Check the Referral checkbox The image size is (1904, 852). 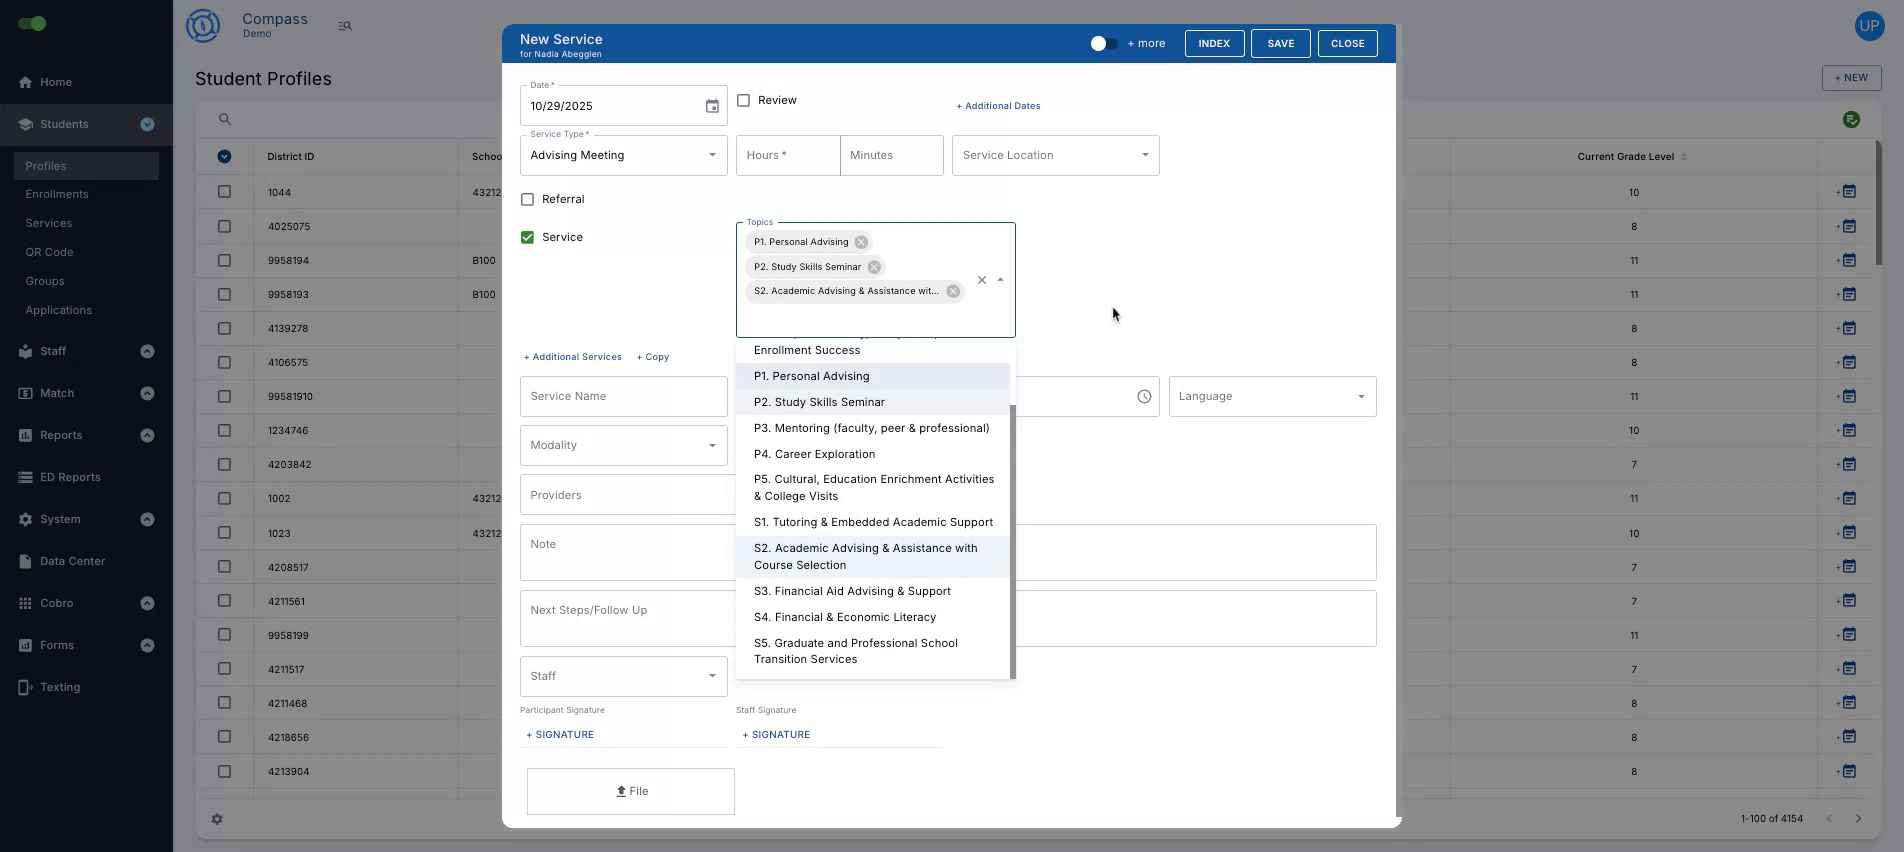tap(528, 200)
